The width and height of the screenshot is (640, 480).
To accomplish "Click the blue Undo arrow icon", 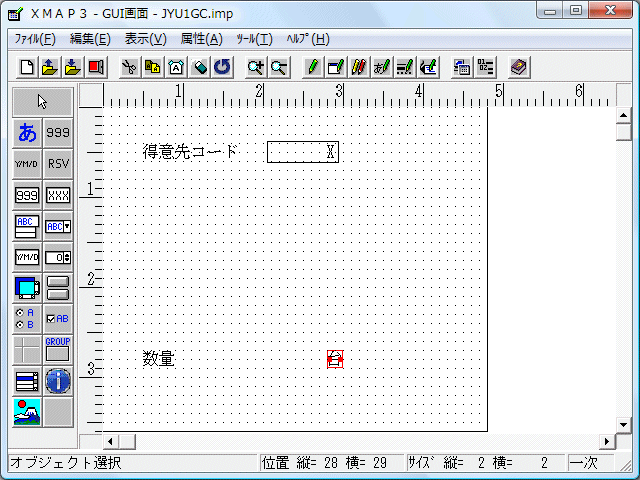I will click(222, 67).
